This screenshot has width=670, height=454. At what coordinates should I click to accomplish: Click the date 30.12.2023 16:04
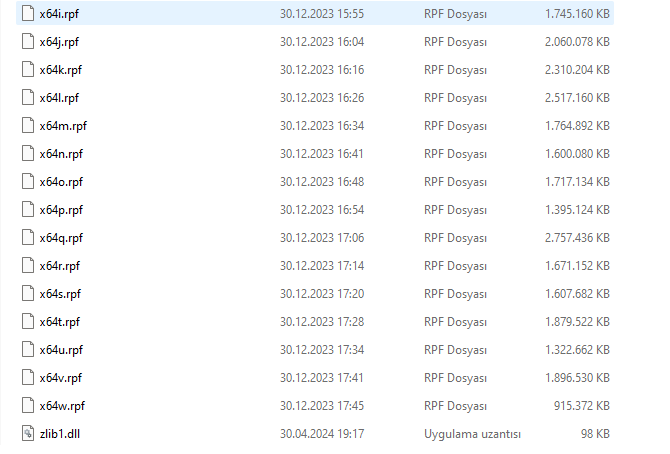pyautogui.click(x=322, y=42)
